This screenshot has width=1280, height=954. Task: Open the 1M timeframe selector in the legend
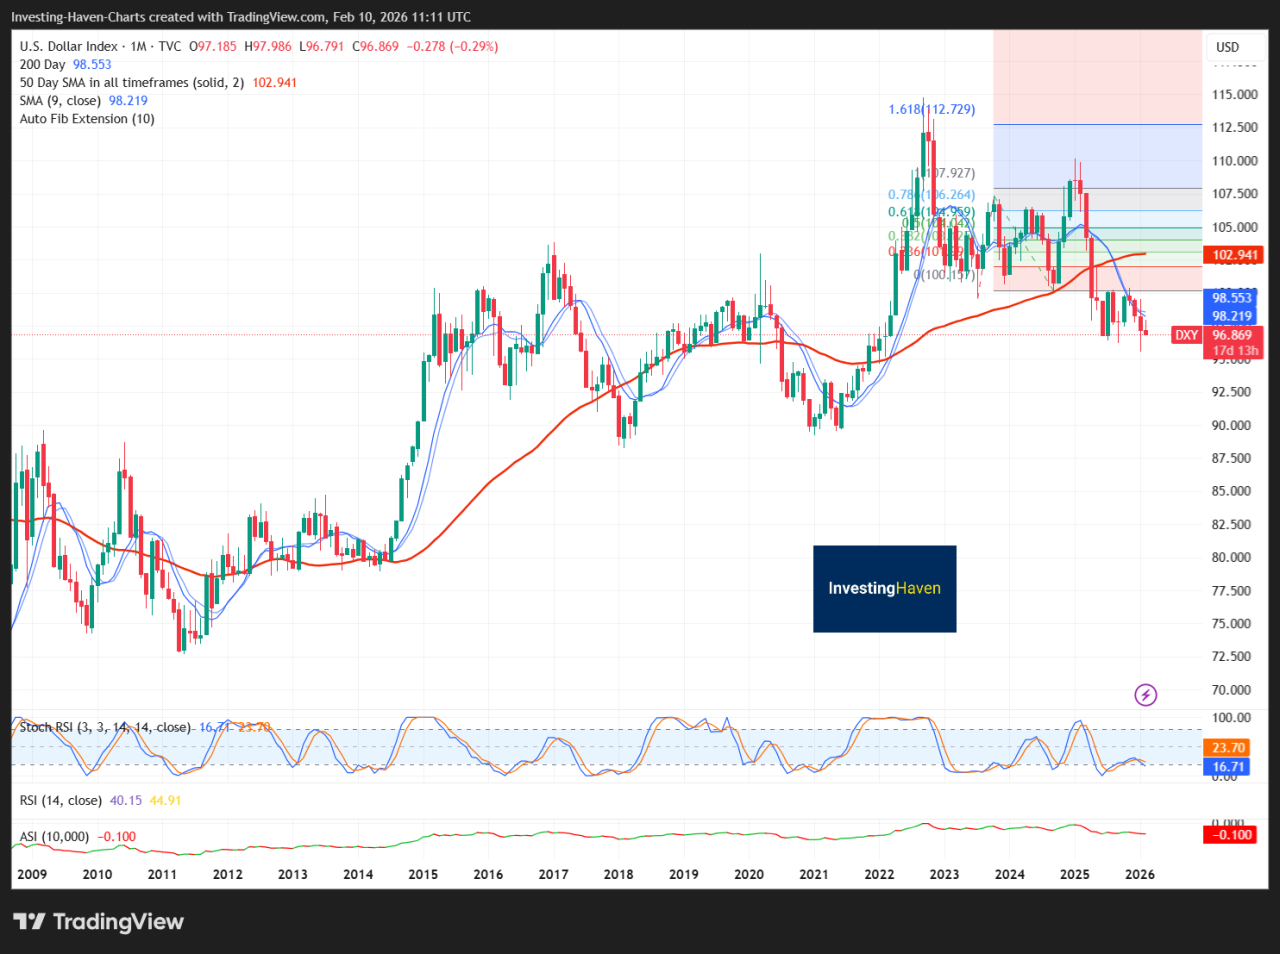pyautogui.click(x=137, y=45)
